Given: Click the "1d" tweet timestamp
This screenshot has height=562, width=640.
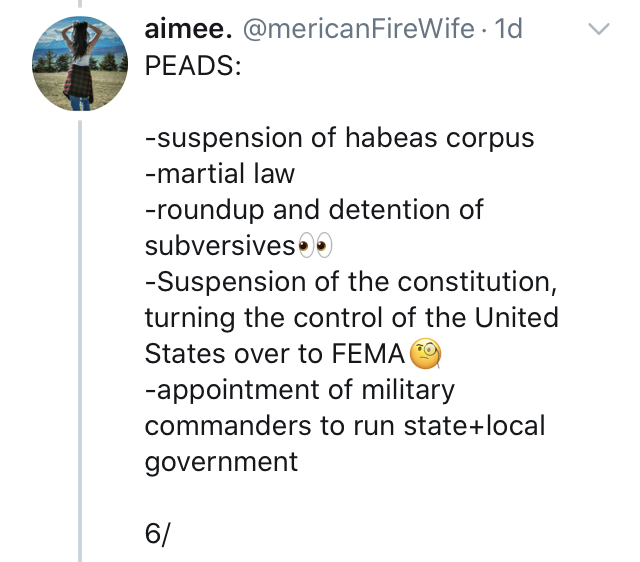Looking at the screenshot, I should 508,29.
